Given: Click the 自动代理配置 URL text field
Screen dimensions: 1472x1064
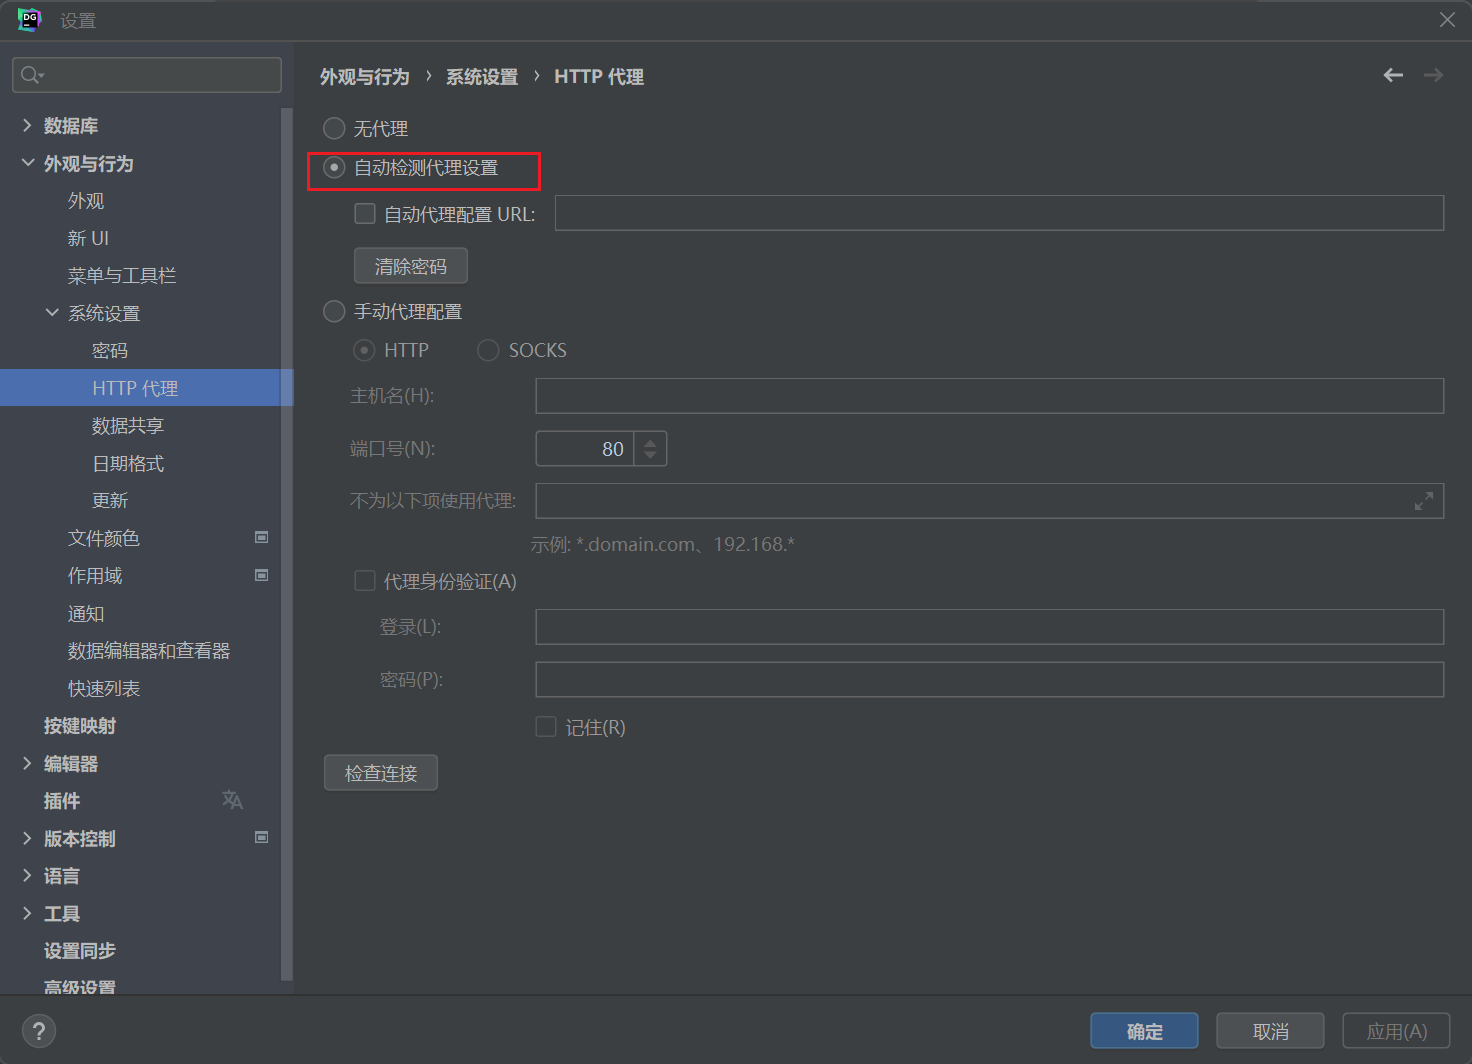Looking at the screenshot, I should [x=1000, y=213].
